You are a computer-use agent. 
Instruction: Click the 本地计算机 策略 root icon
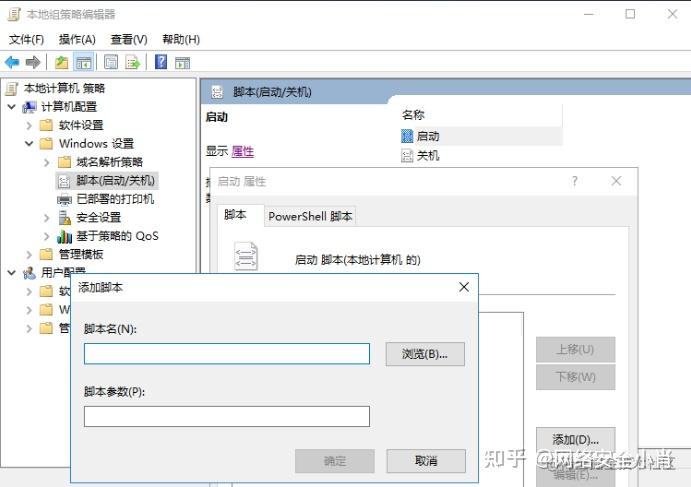coord(12,89)
